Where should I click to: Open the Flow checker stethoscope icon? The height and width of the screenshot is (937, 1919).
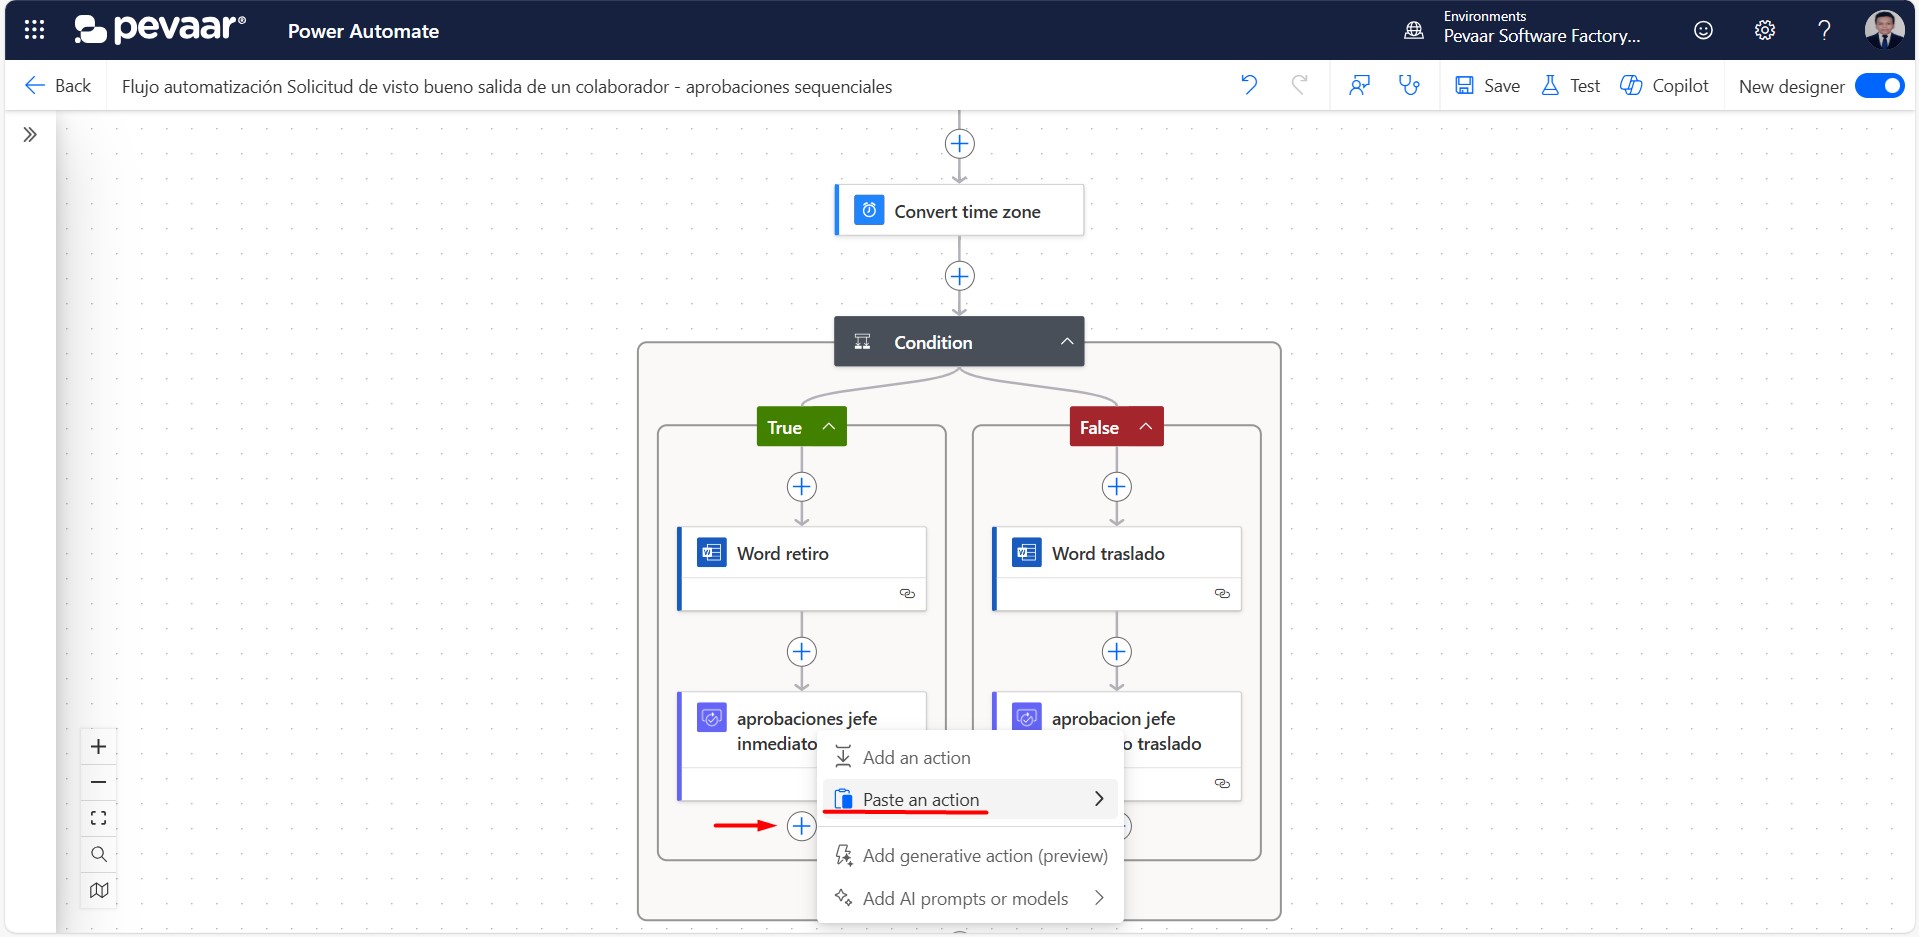[1409, 85]
